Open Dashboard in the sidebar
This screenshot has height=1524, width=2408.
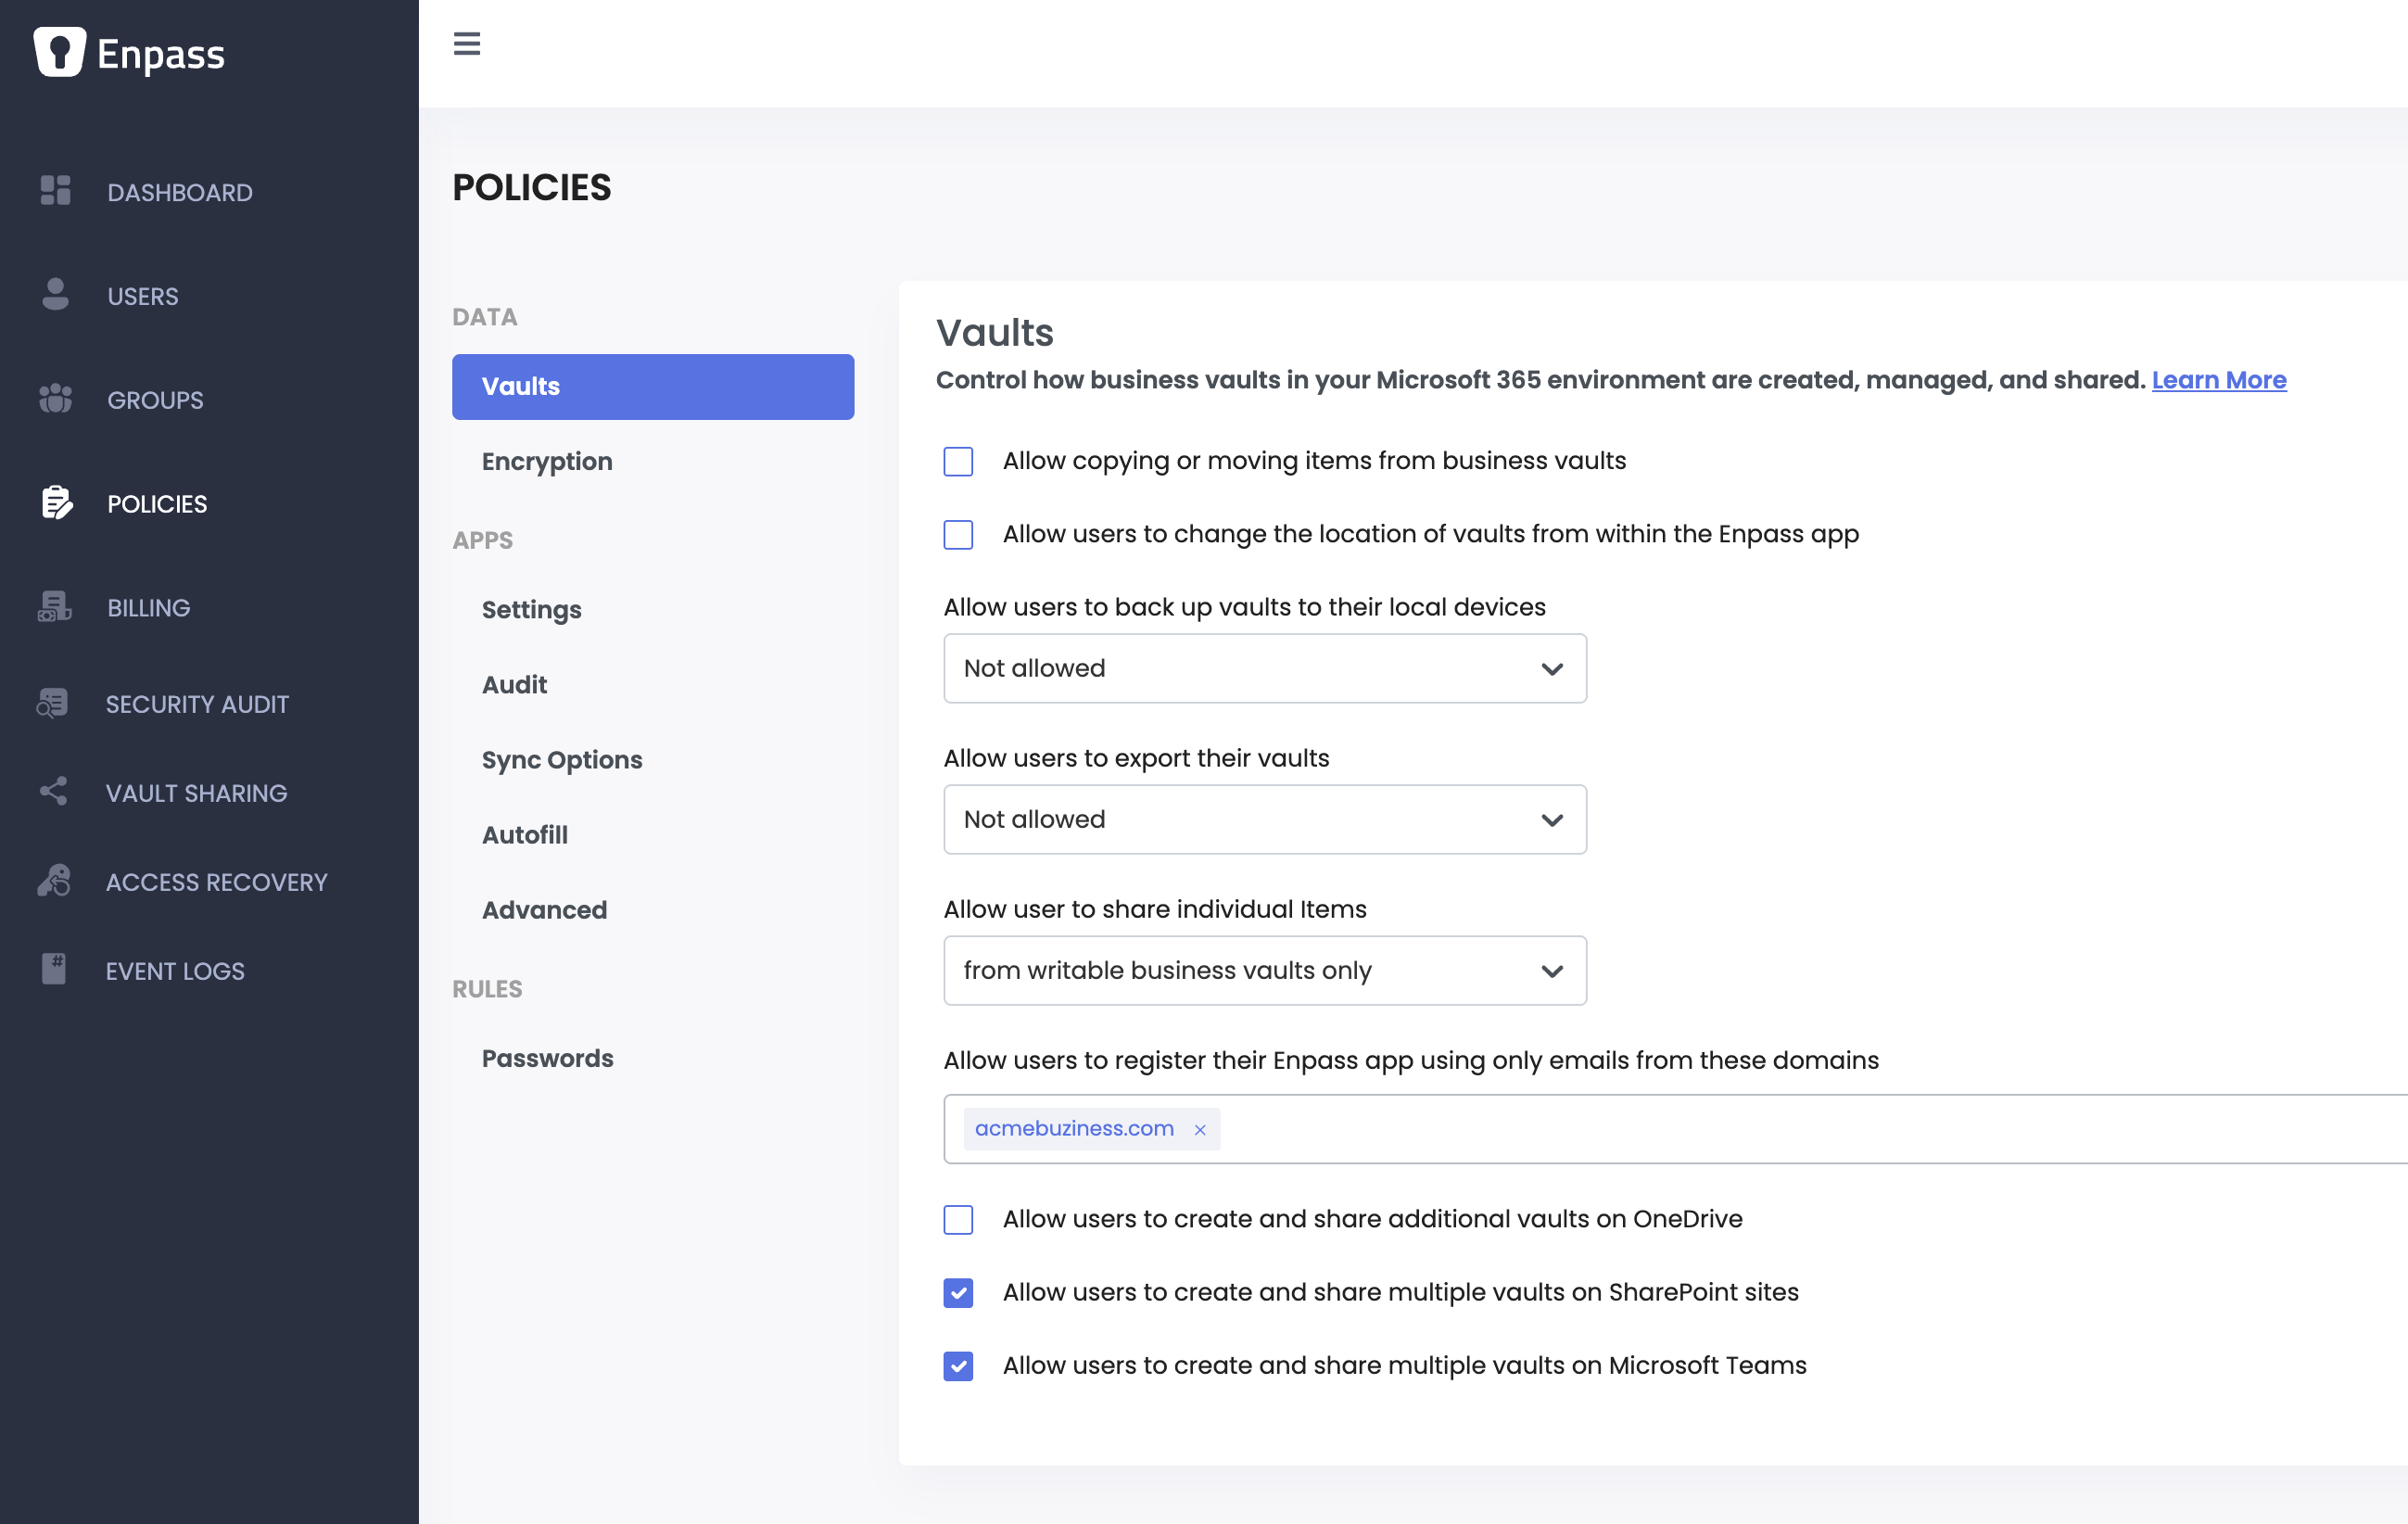(180, 192)
